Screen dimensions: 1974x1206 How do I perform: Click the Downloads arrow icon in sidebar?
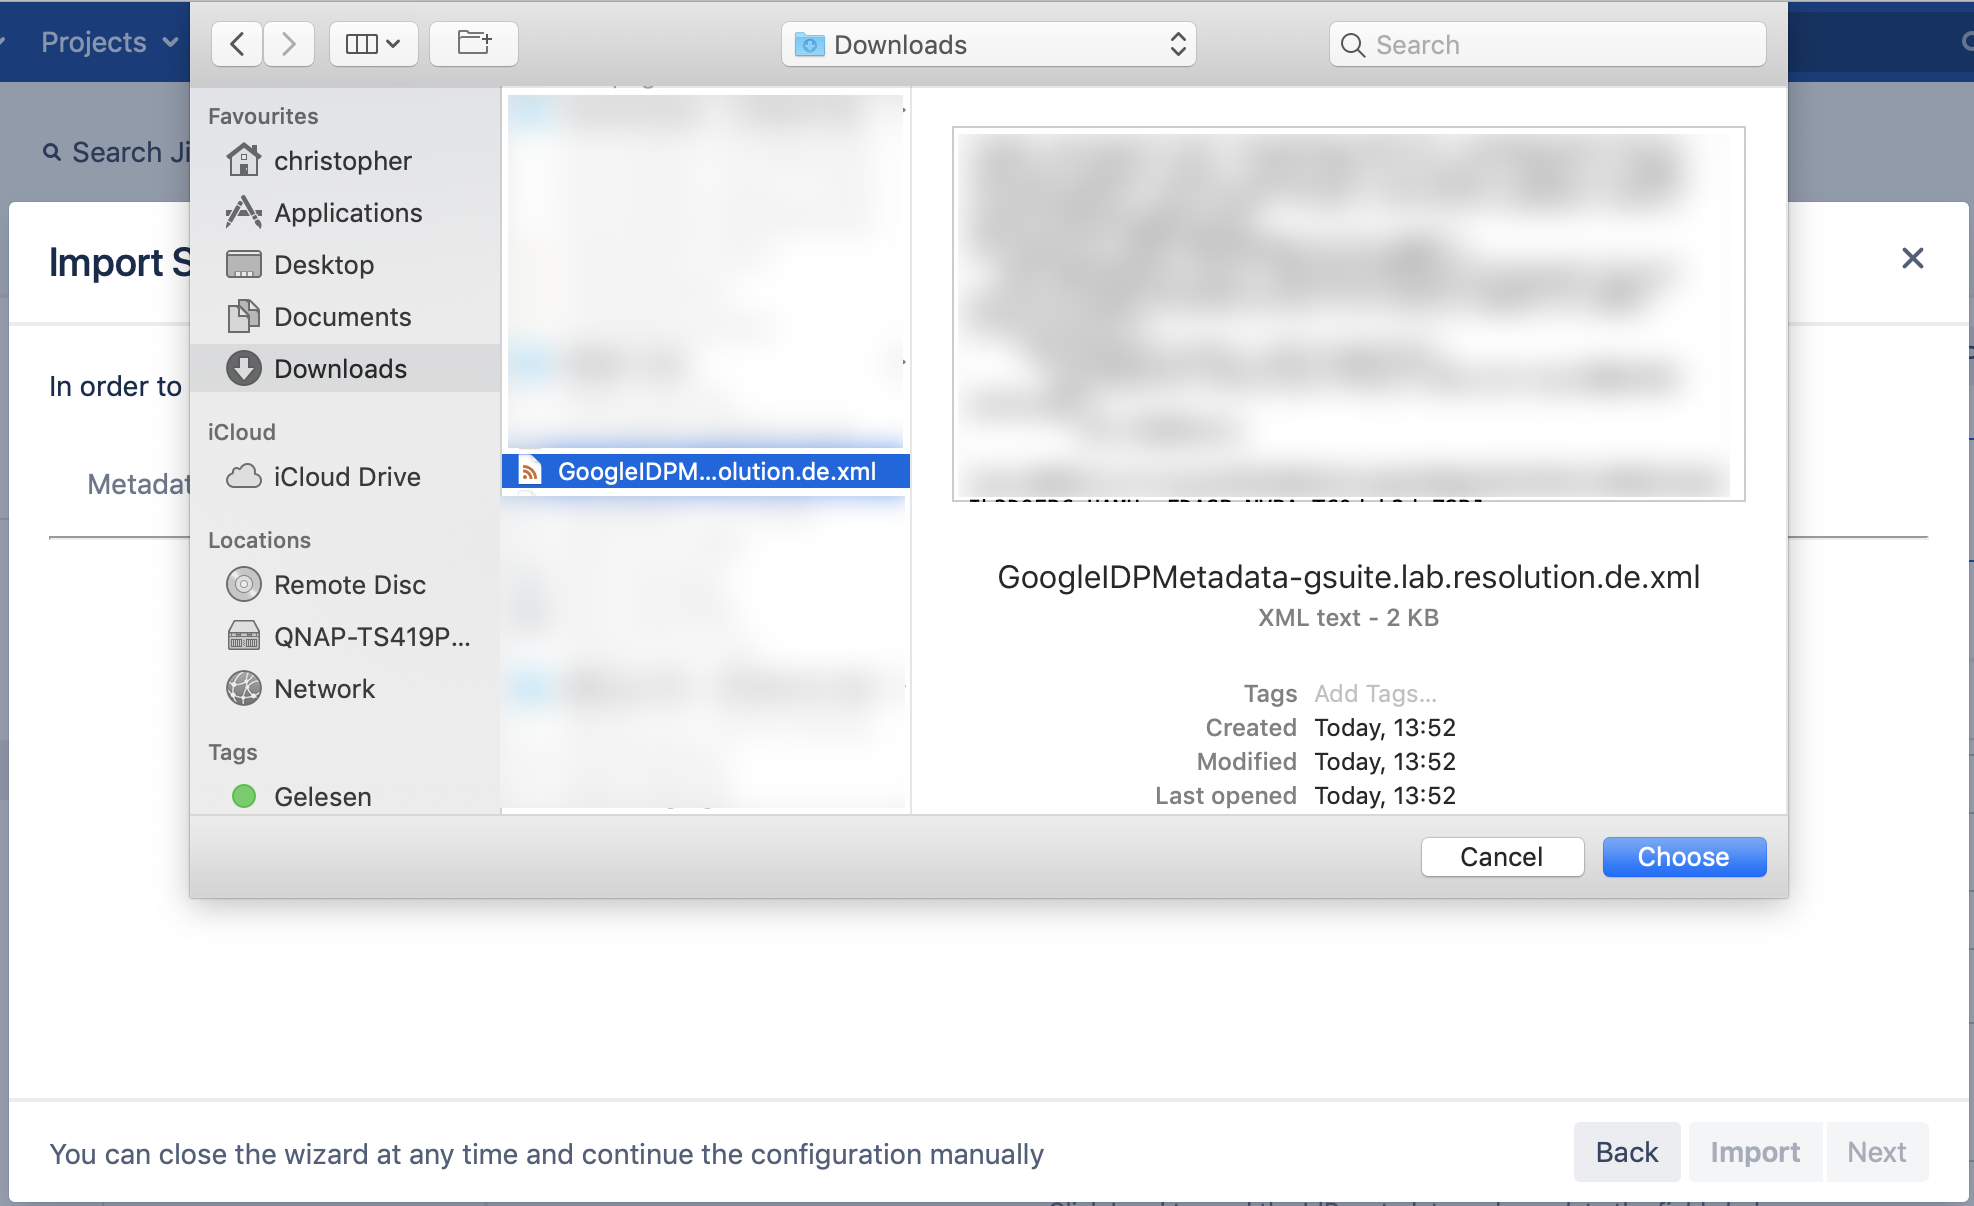click(x=243, y=369)
